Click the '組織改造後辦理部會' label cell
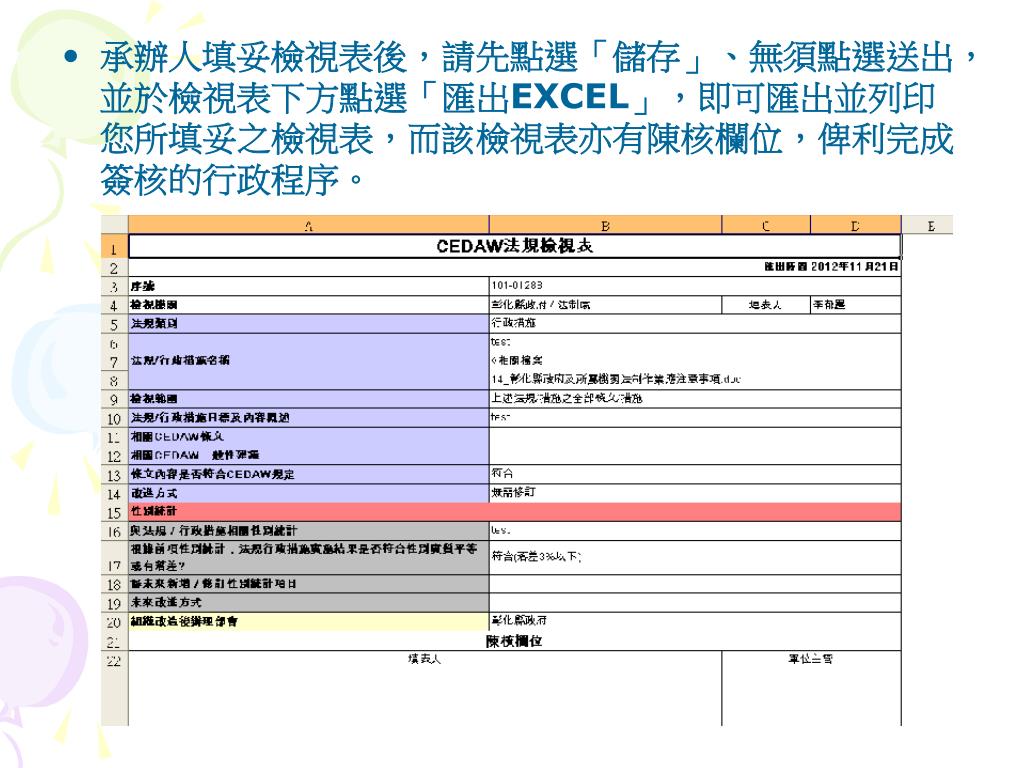 (x=308, y=622)
